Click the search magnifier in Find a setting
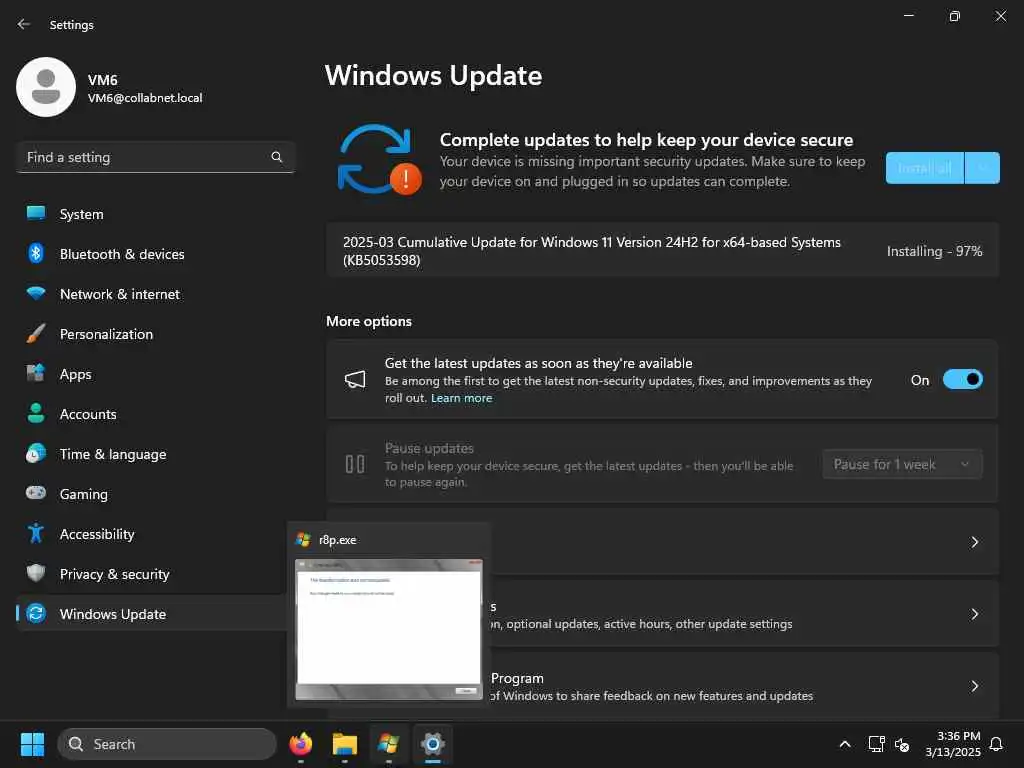The height and width of the screenshot is (768, 1024). click(x=276, y=157)
